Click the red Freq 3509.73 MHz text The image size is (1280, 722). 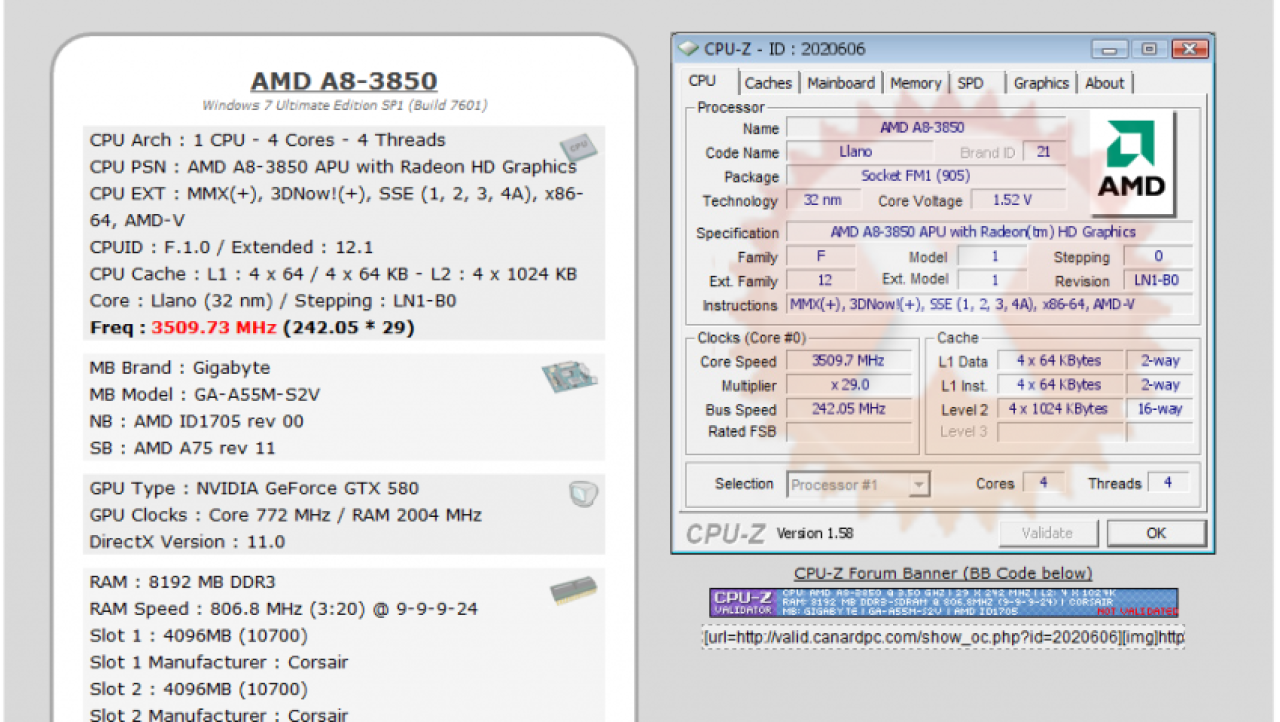click(214, 327)
